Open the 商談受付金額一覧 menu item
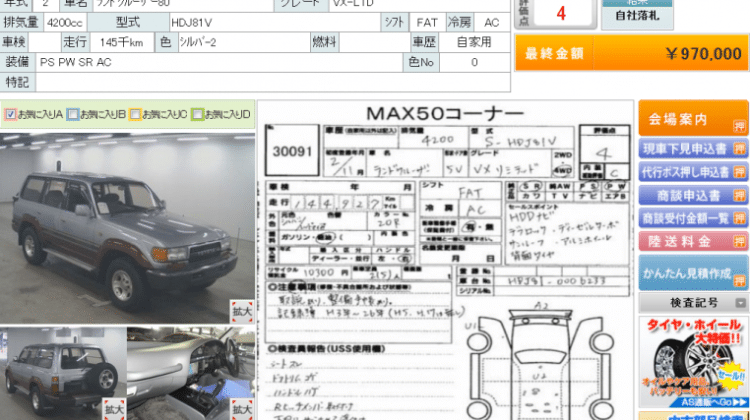The image size is (750, 420). point(685,218)
